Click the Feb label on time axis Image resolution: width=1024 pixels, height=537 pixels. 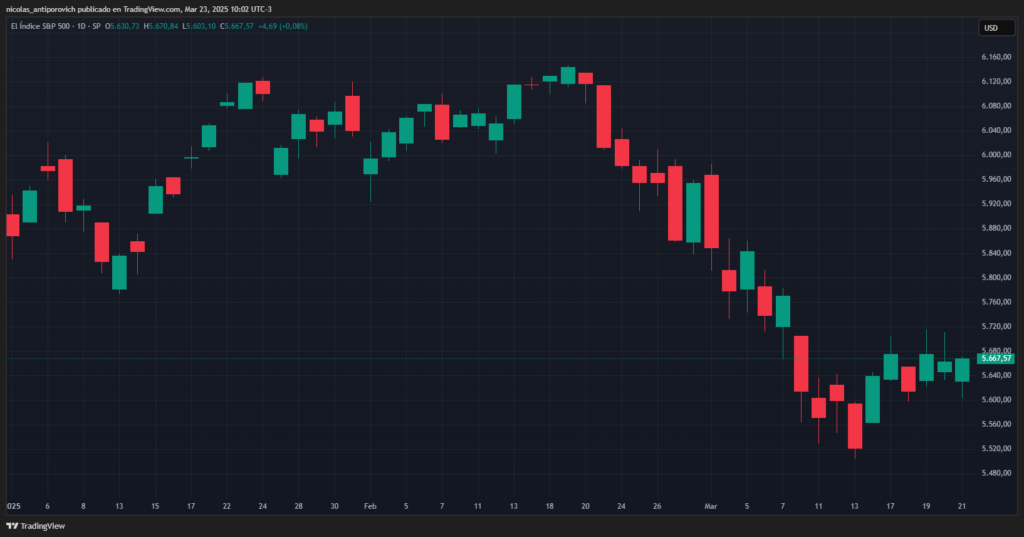[370, 506]
